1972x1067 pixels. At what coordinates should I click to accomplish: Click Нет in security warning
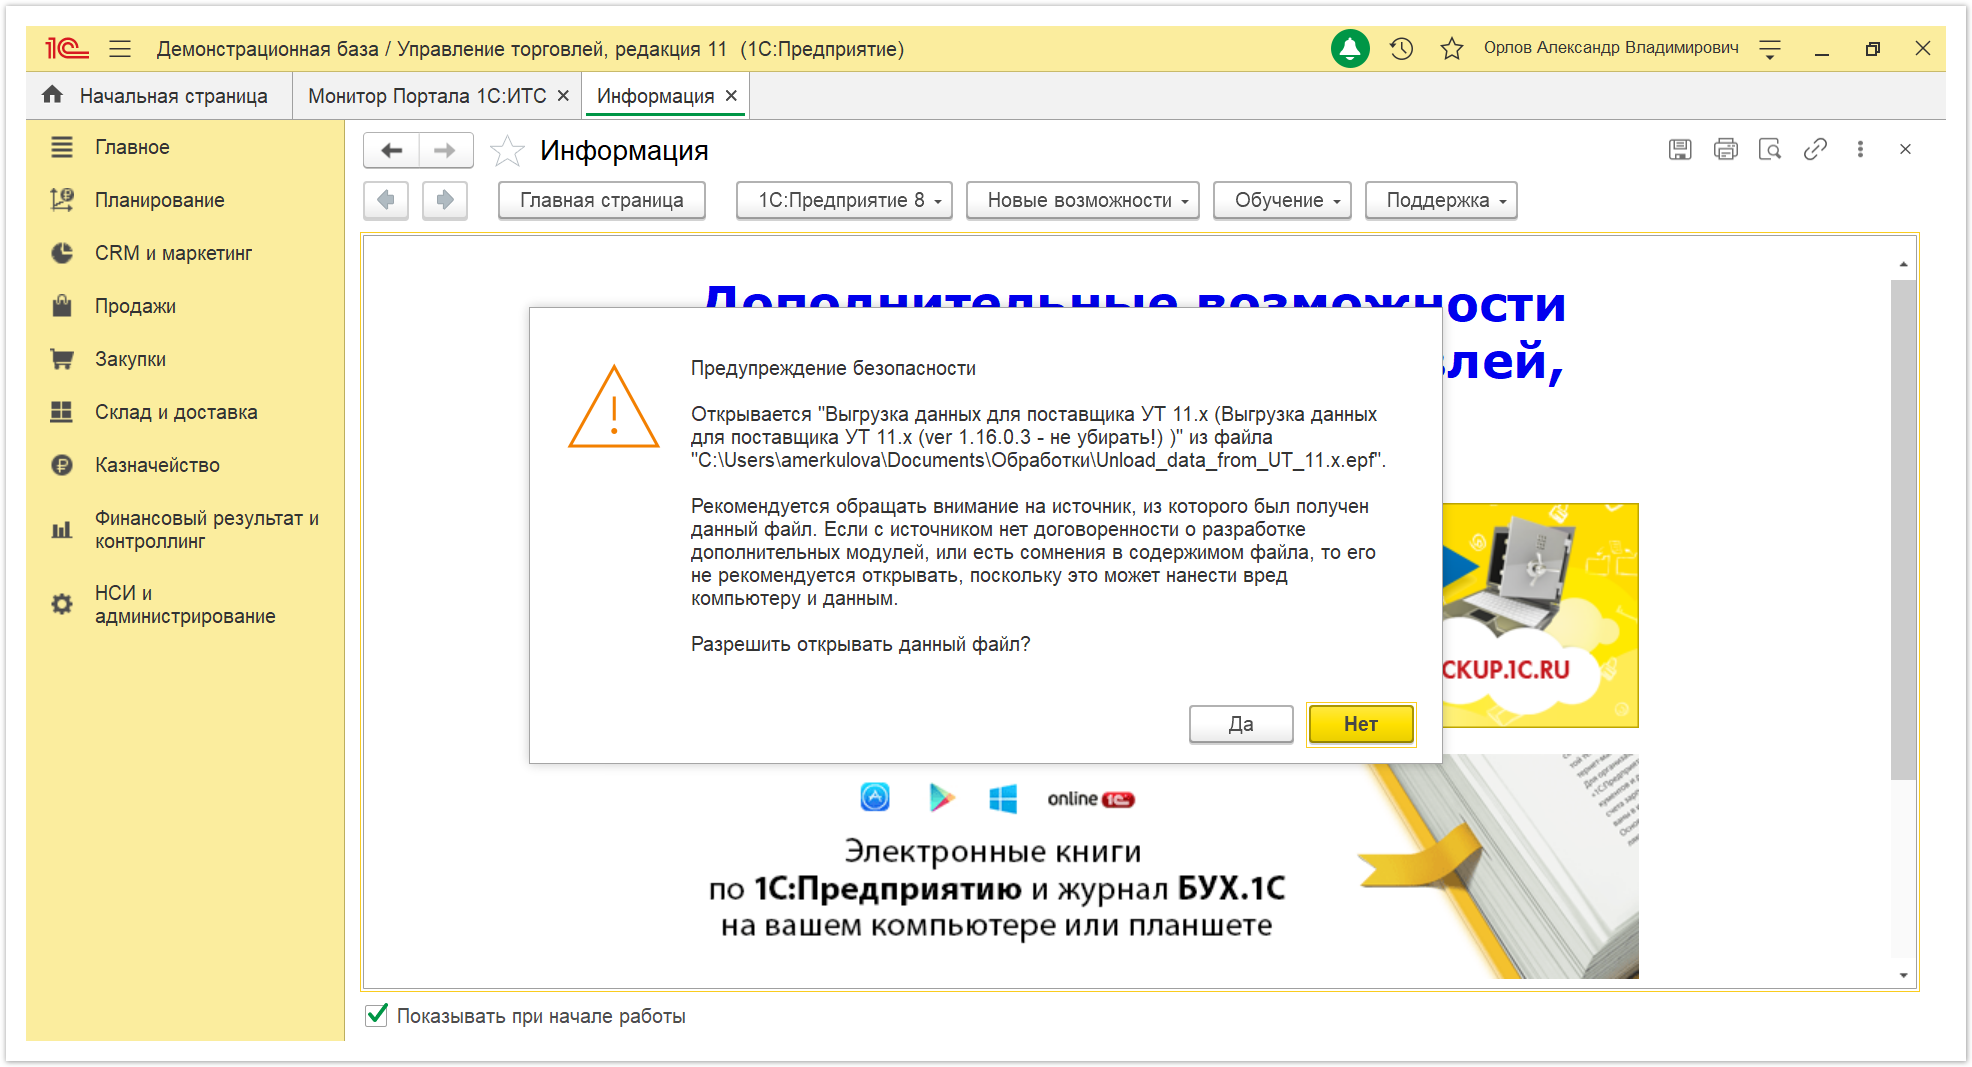(1361, 724)
